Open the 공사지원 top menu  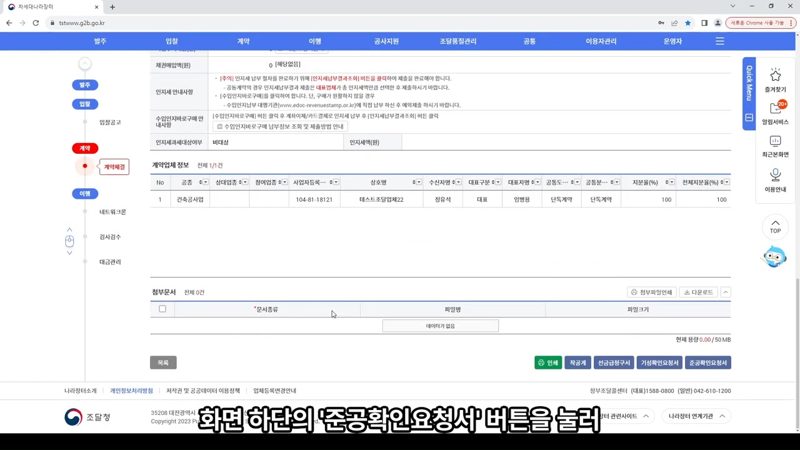tap(386, 41)
